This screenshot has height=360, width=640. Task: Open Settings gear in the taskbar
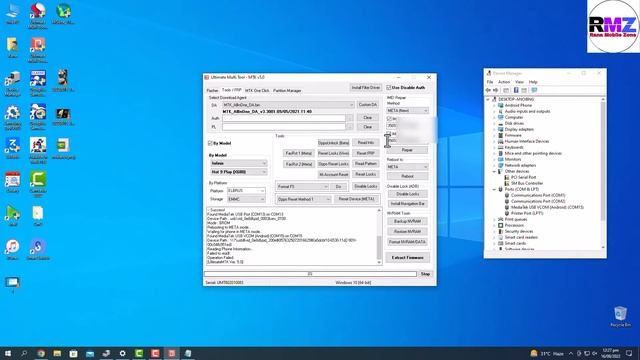tap(122, 353)
